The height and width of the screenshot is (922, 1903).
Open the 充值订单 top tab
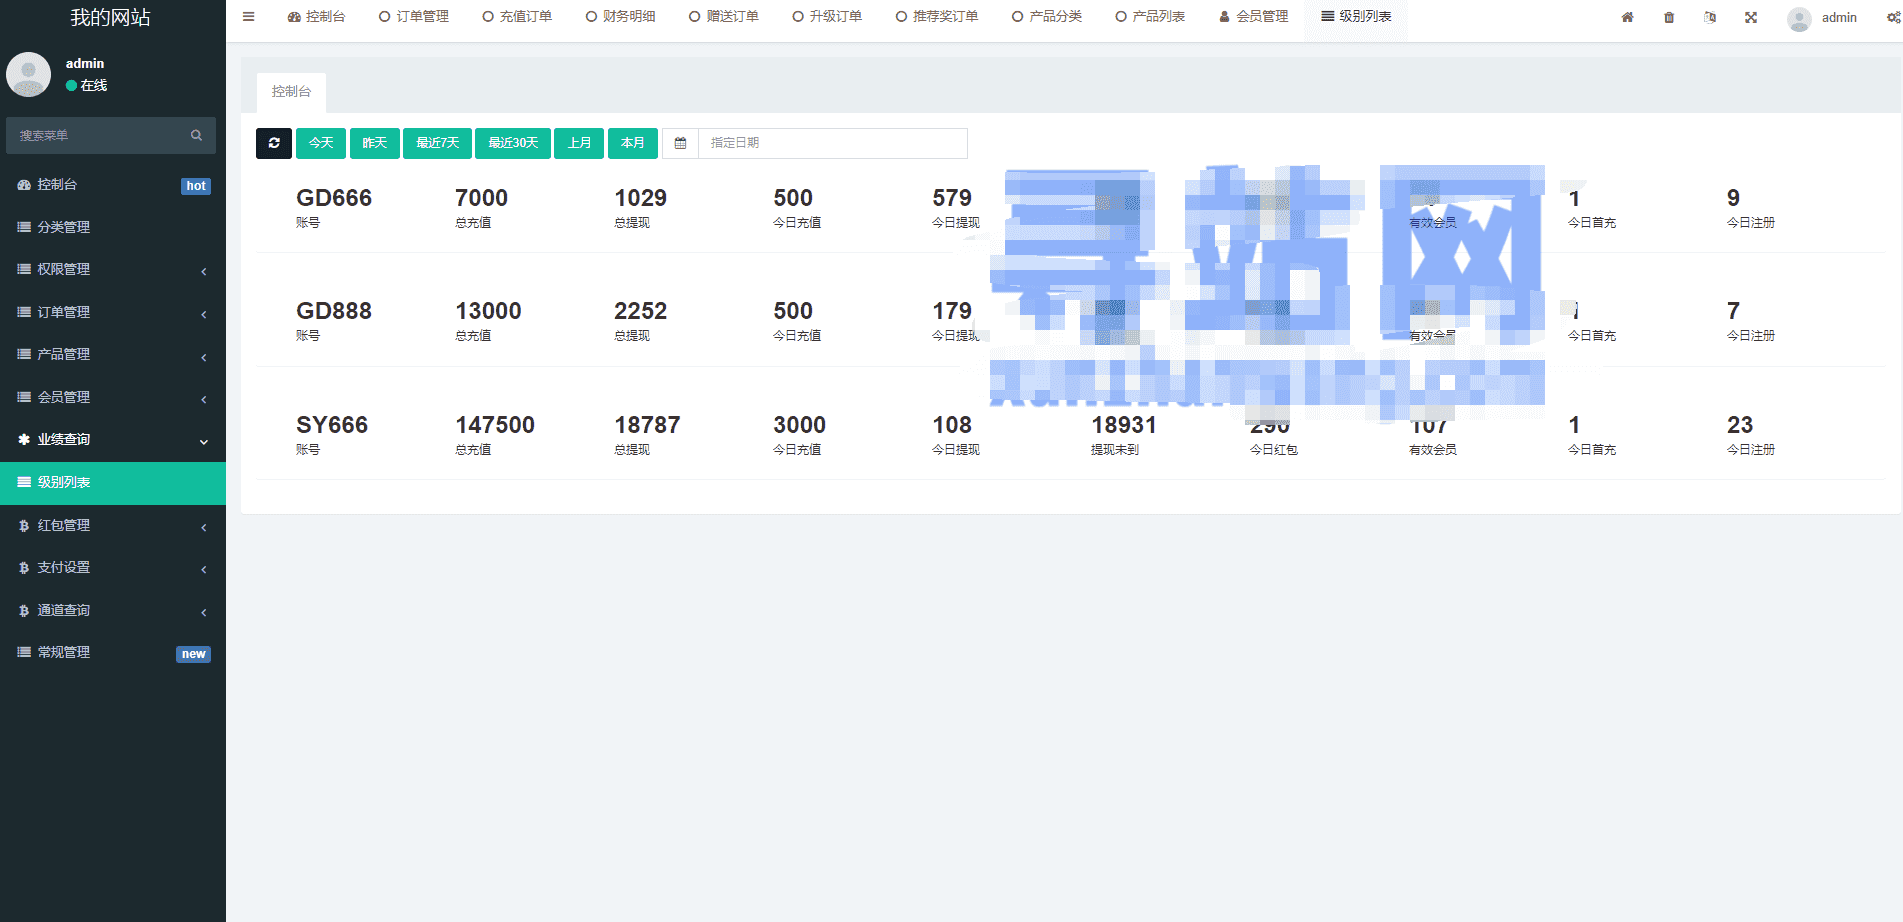[x=517, y=17]
